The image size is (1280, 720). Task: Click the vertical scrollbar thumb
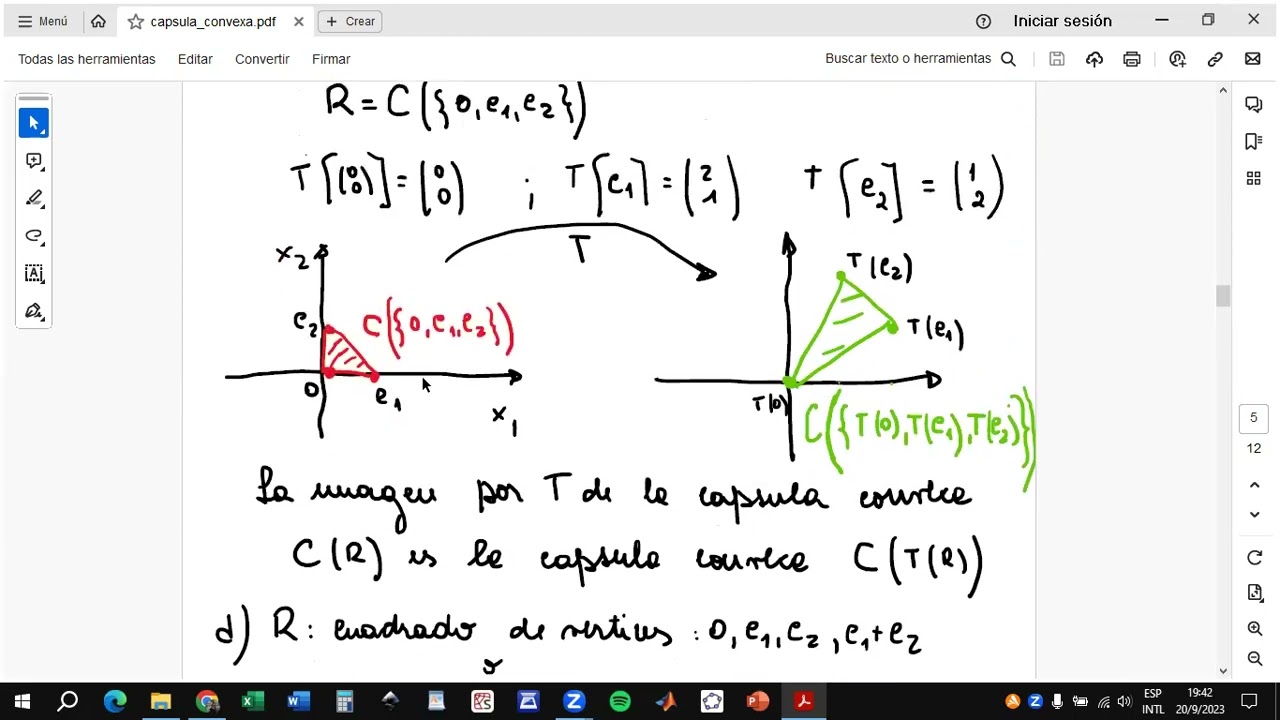[1223, 296]
